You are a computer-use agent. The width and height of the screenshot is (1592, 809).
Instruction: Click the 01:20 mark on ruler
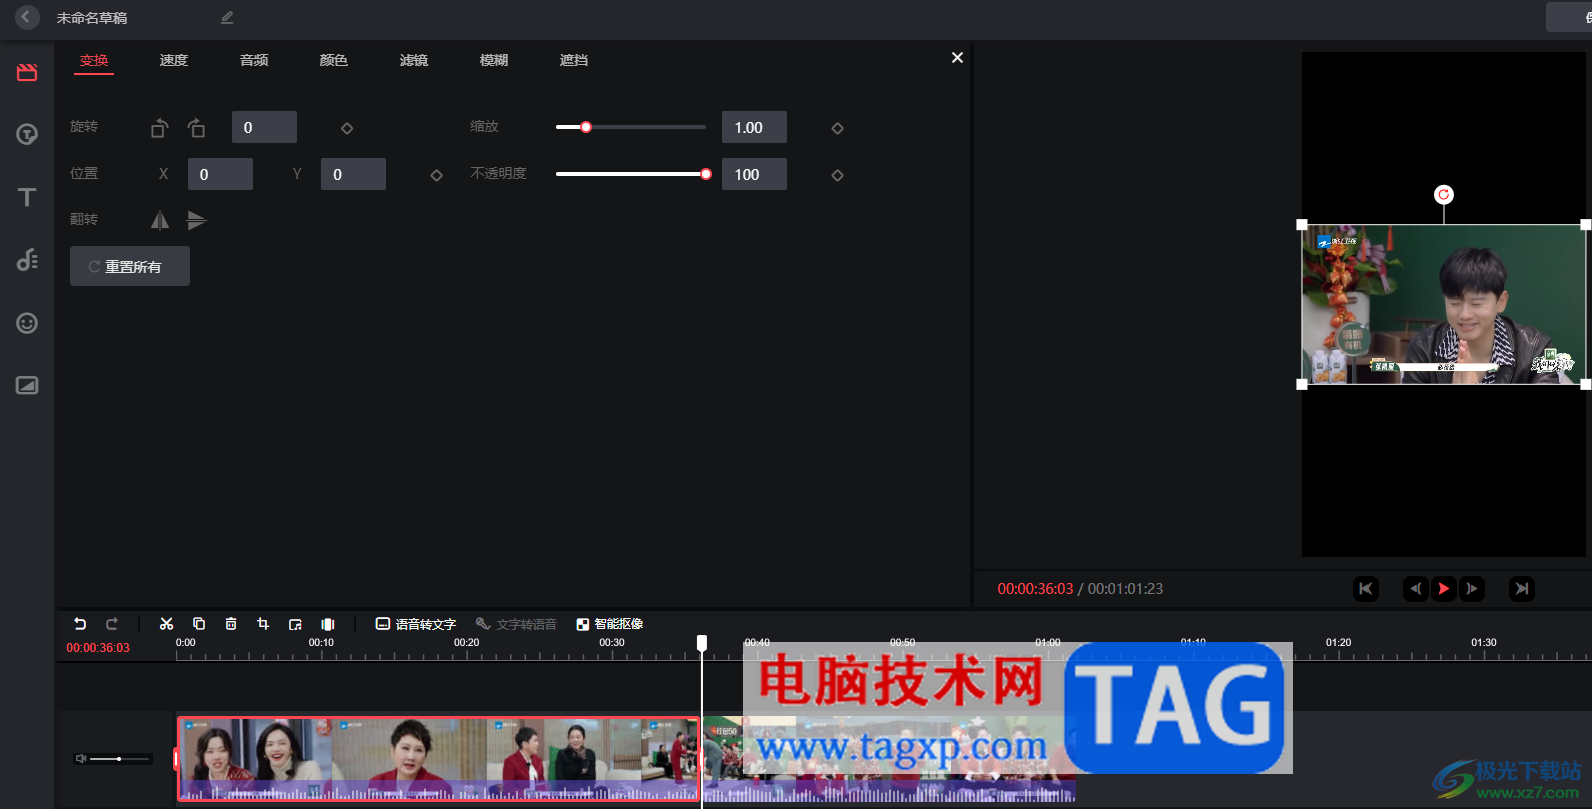coord(1338,643)
